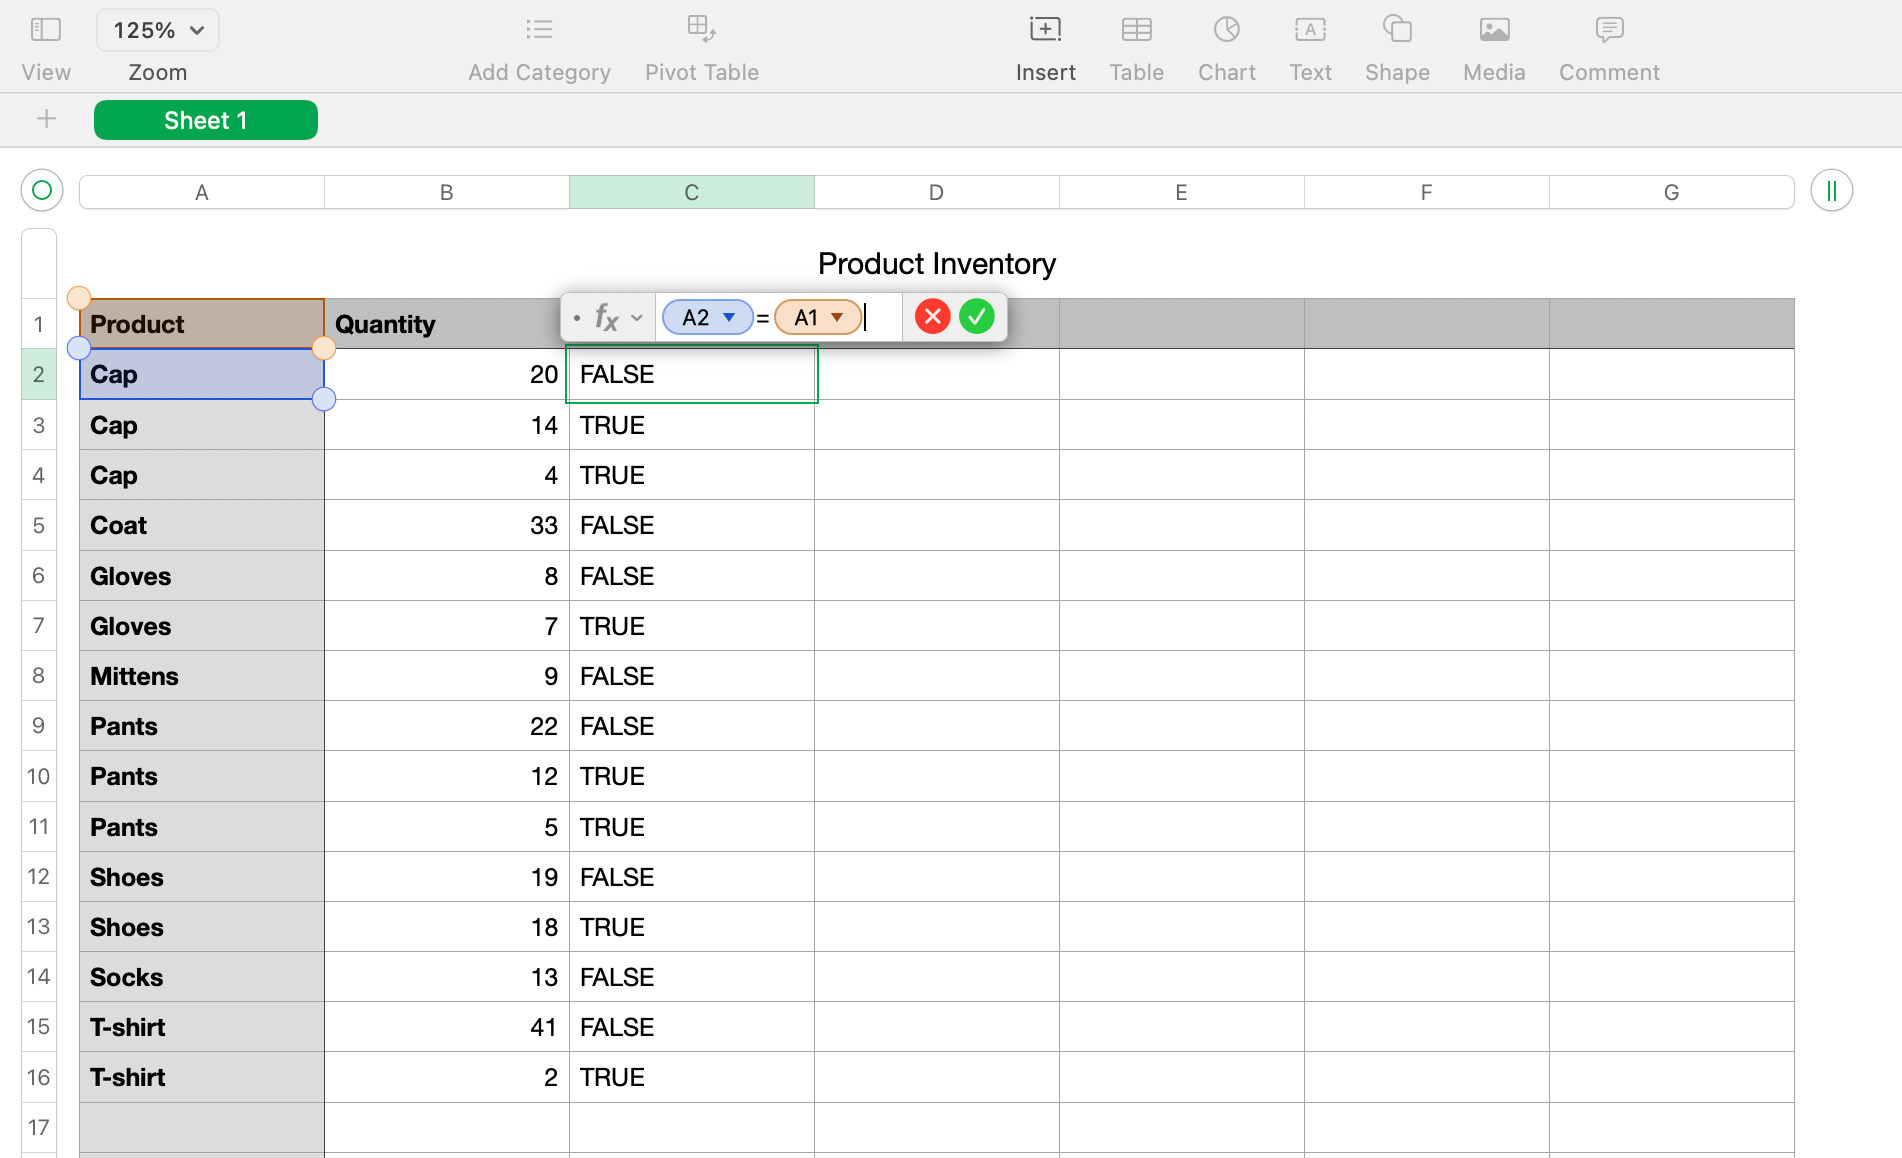
Task: Insert a Chart using the toolbar icon
Action: pos(1226,29)
